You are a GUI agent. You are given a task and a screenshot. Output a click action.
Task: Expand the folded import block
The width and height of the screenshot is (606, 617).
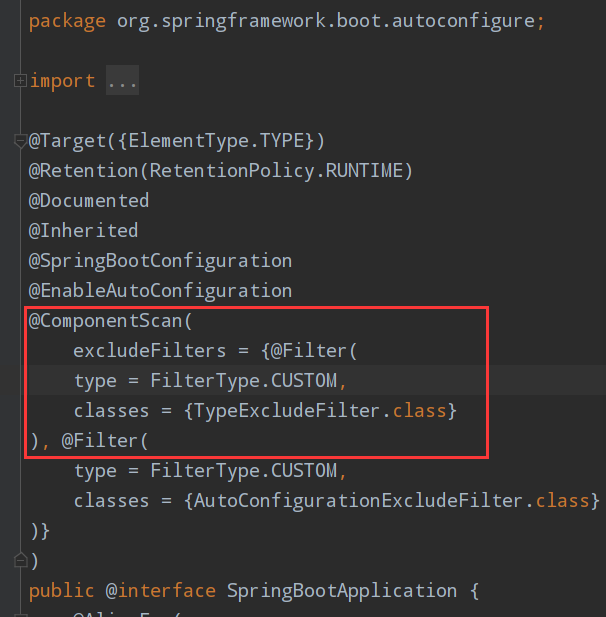click(x=20, y=81)
